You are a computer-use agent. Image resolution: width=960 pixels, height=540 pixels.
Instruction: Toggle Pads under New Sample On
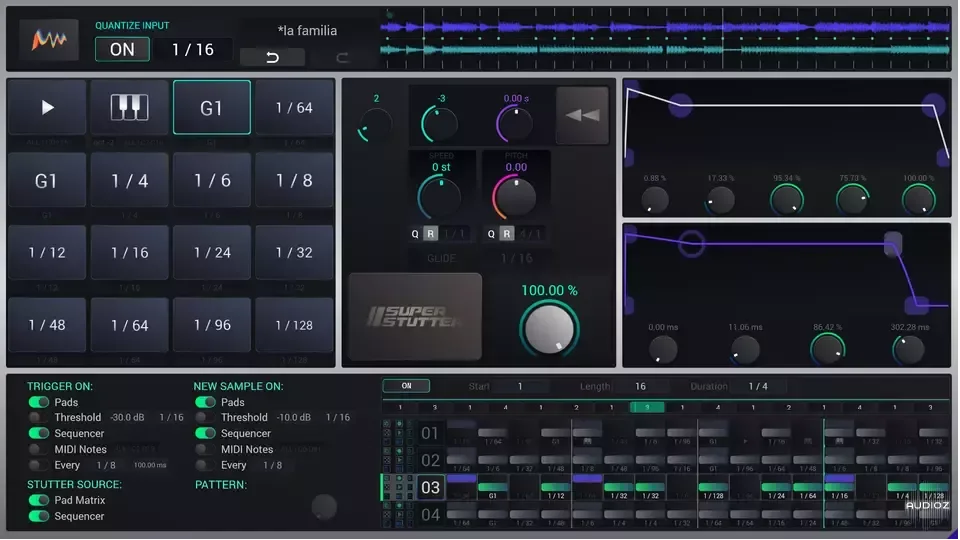click(x=205, y=402)
